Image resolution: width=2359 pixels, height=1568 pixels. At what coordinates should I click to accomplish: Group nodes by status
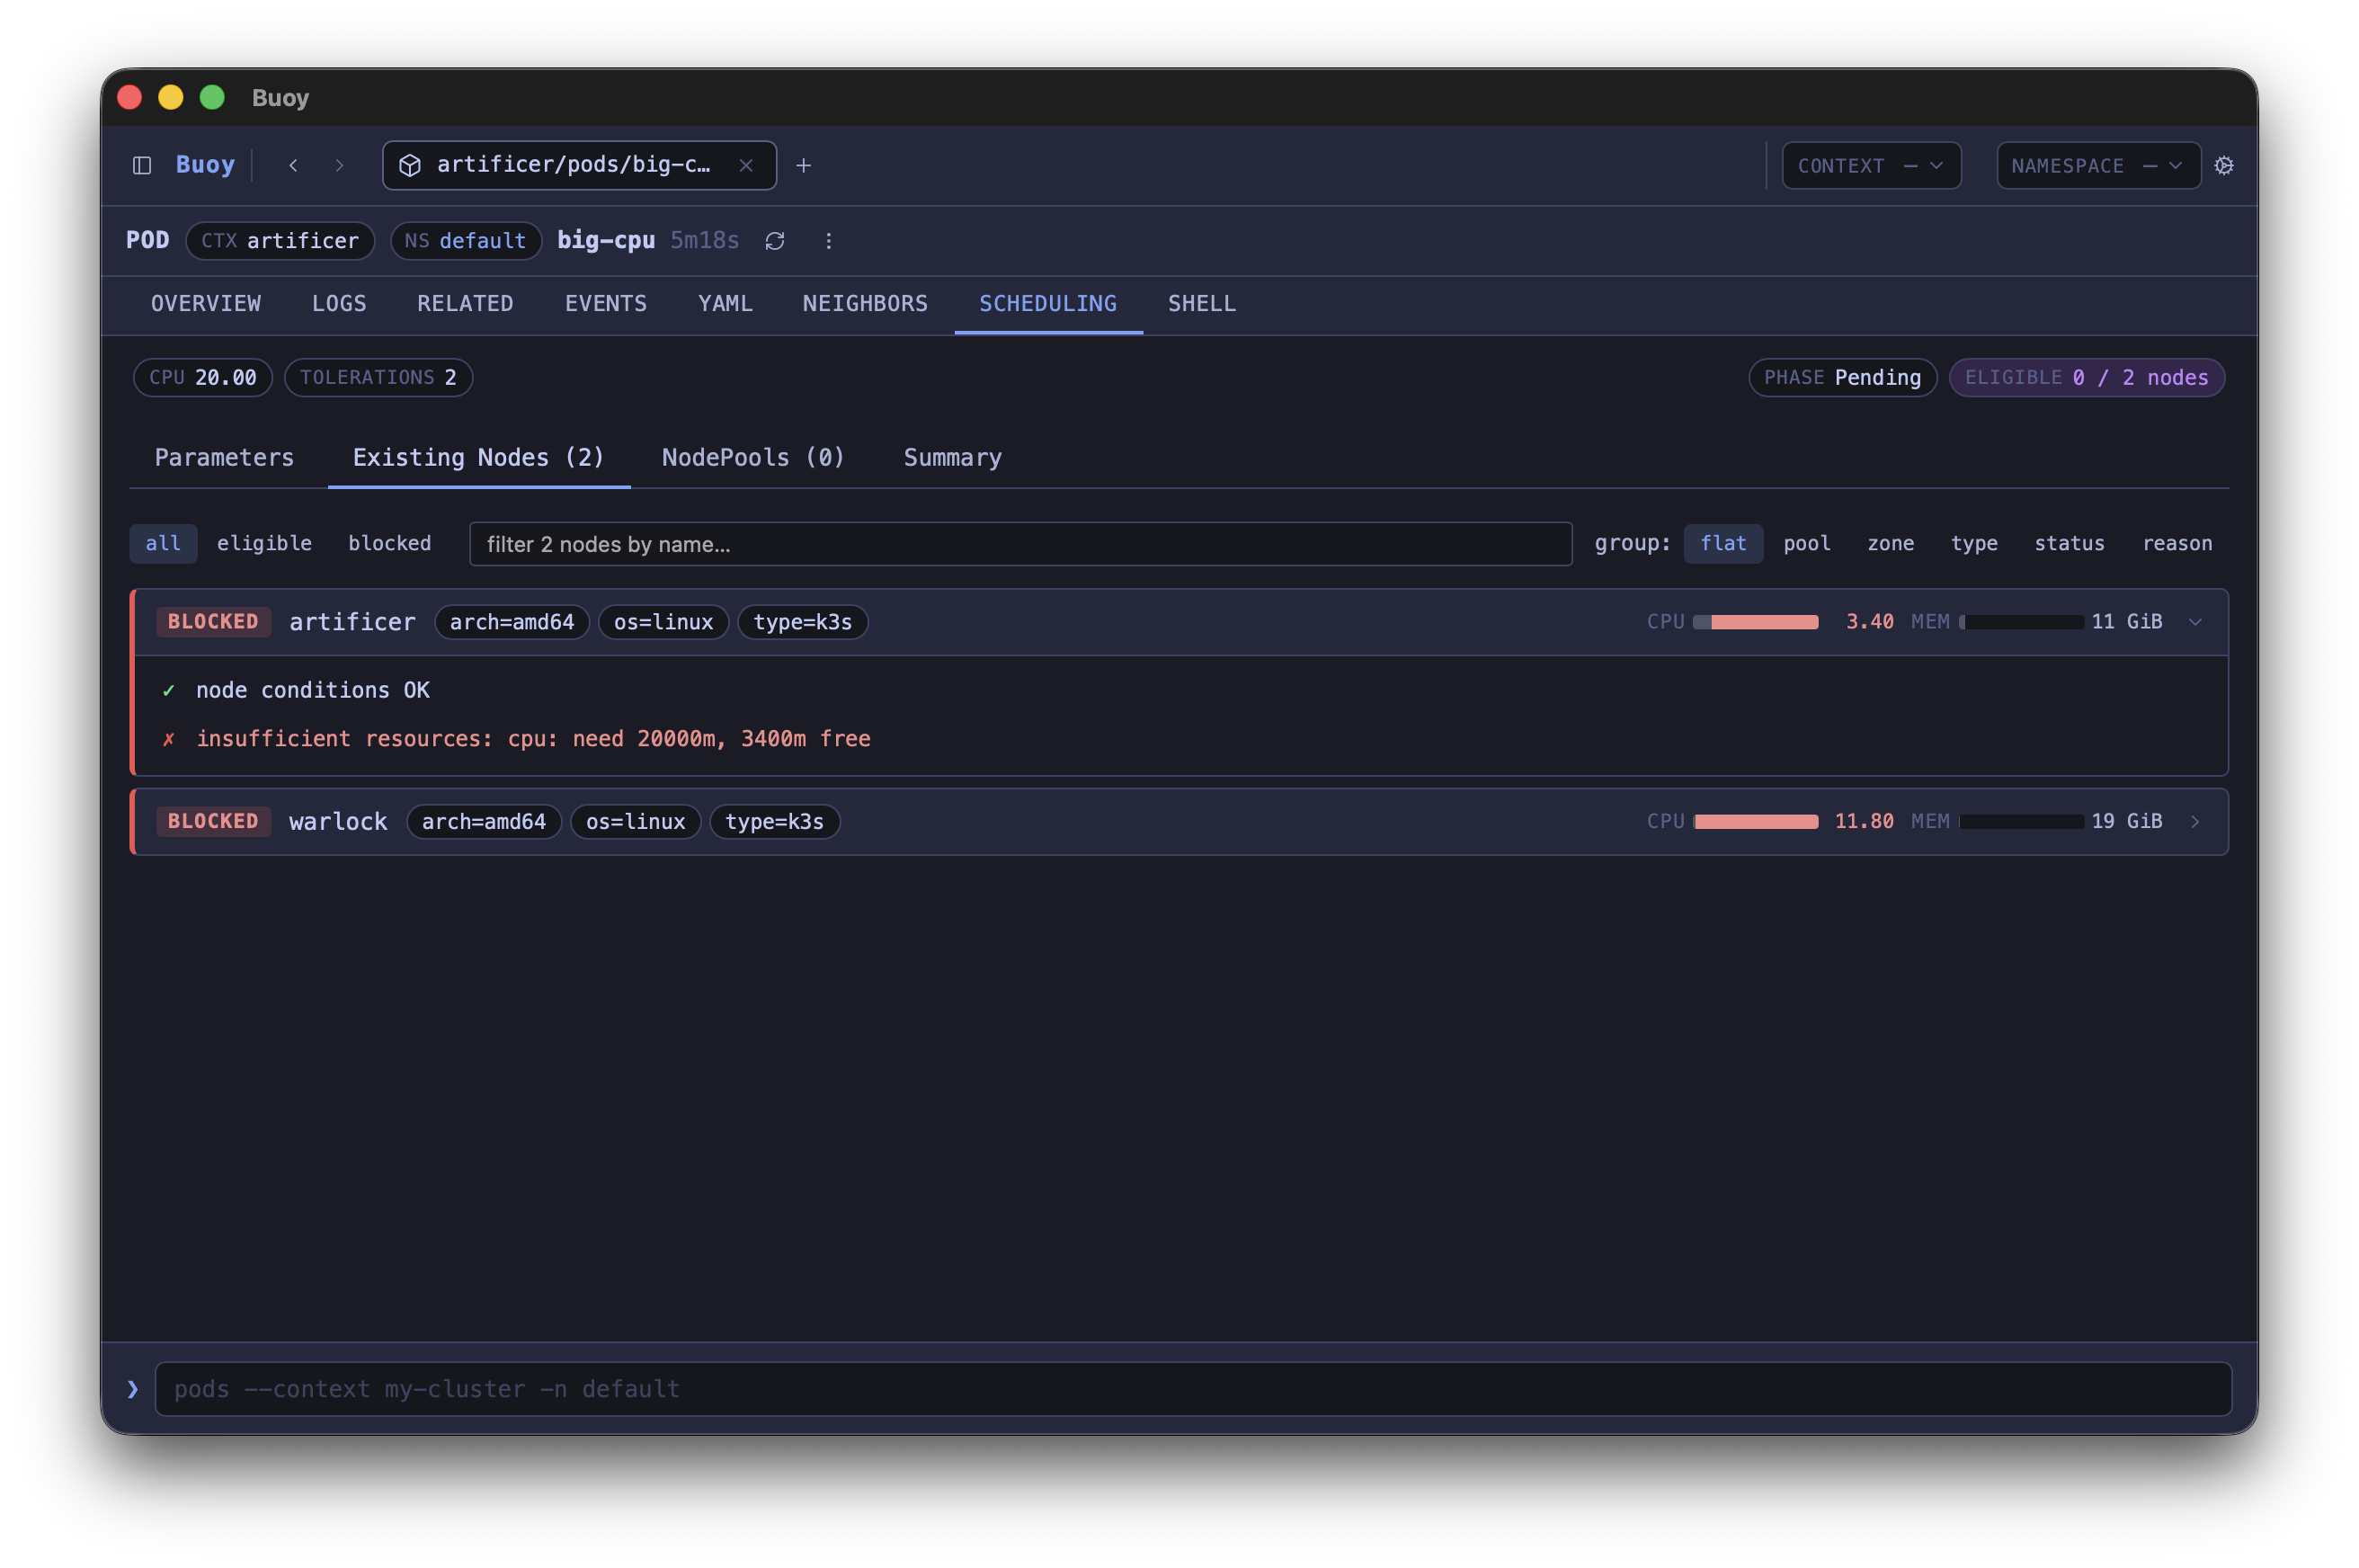pos(2069,543)
